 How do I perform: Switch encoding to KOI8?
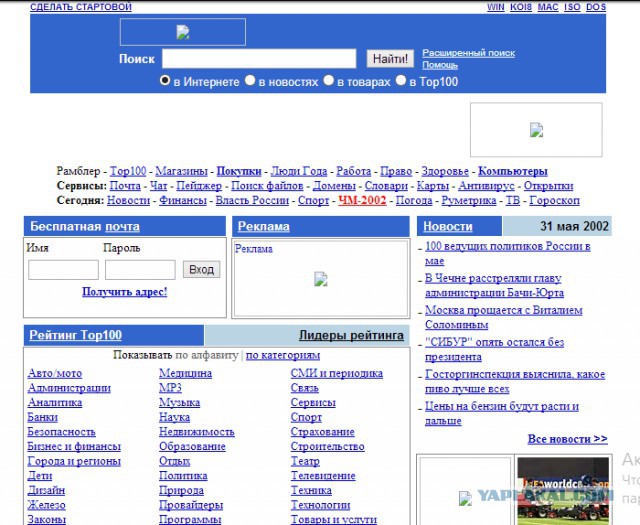(521, 7)
